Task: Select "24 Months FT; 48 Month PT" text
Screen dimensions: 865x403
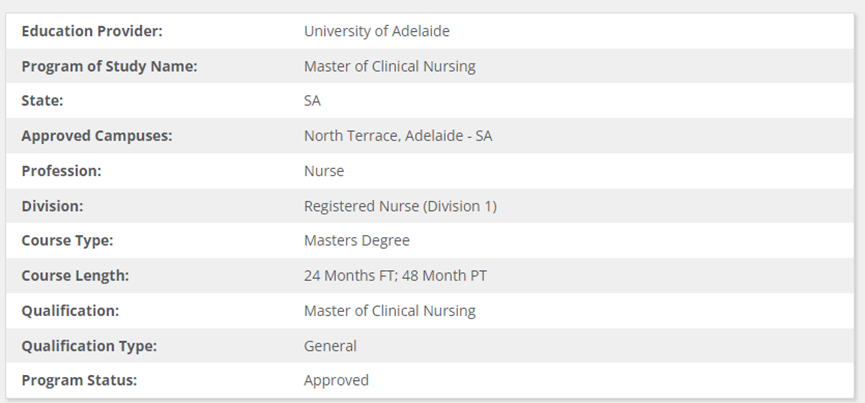Action: pyautogui.click(x=396, y=276)
